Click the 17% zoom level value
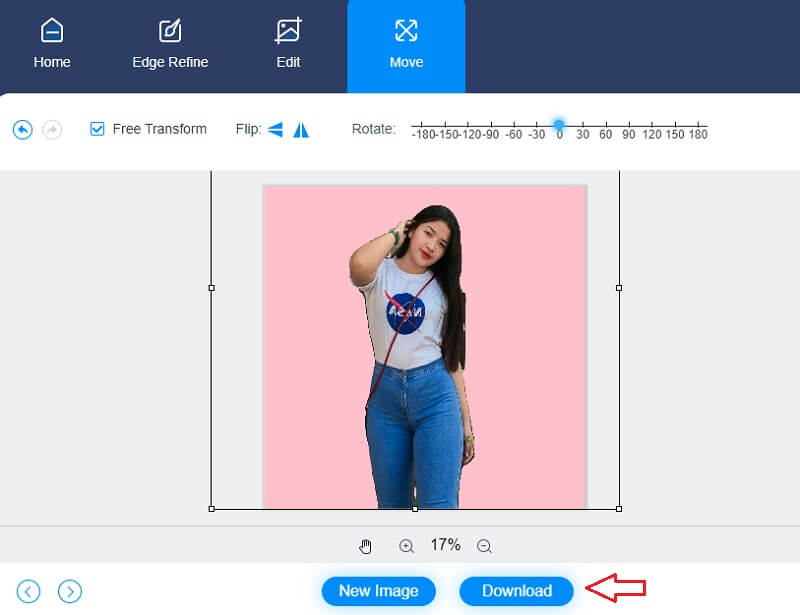 pyautogui.click(x=445, y=546)
